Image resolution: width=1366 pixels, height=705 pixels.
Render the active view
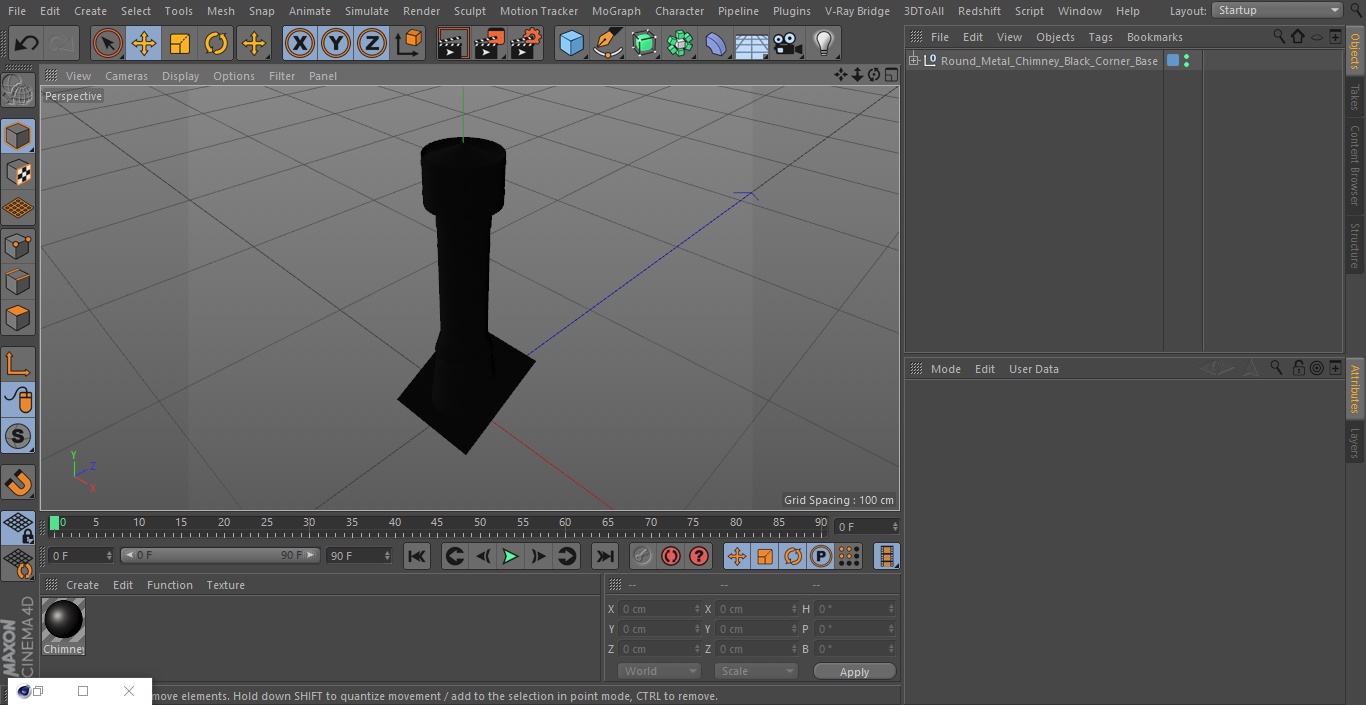(453, 43)
